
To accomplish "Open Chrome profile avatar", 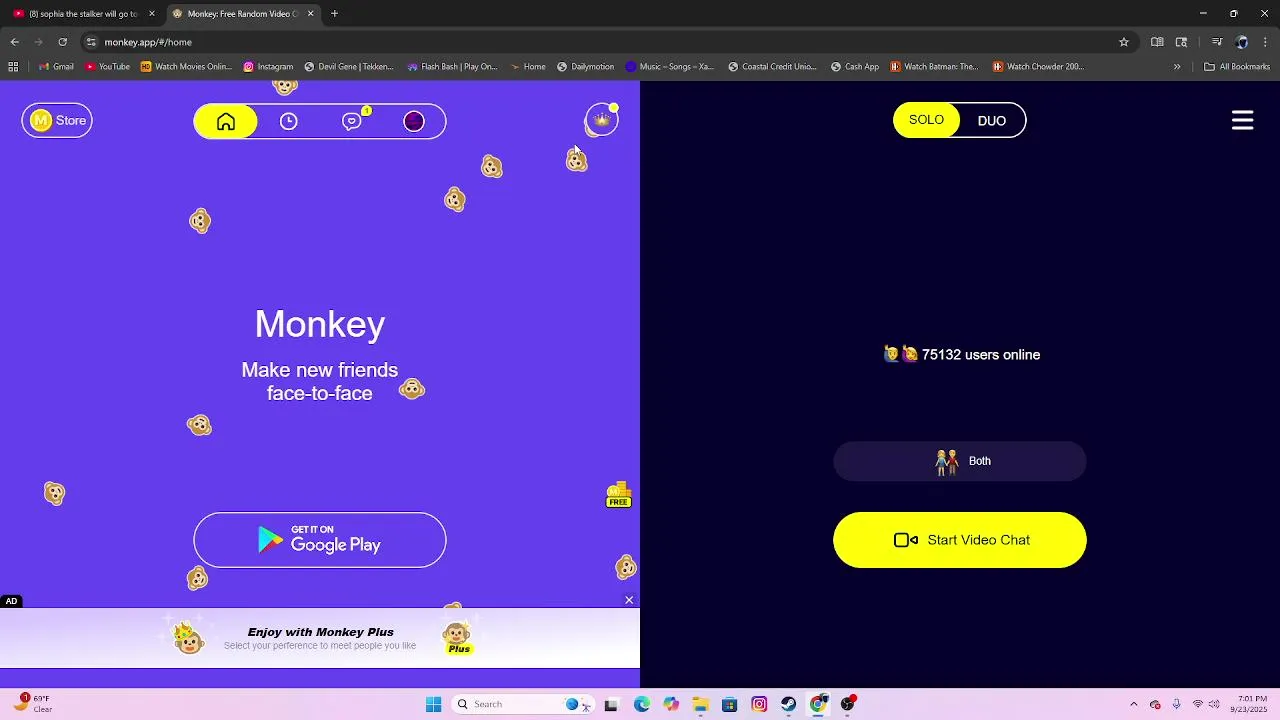I will point(1241,42).
